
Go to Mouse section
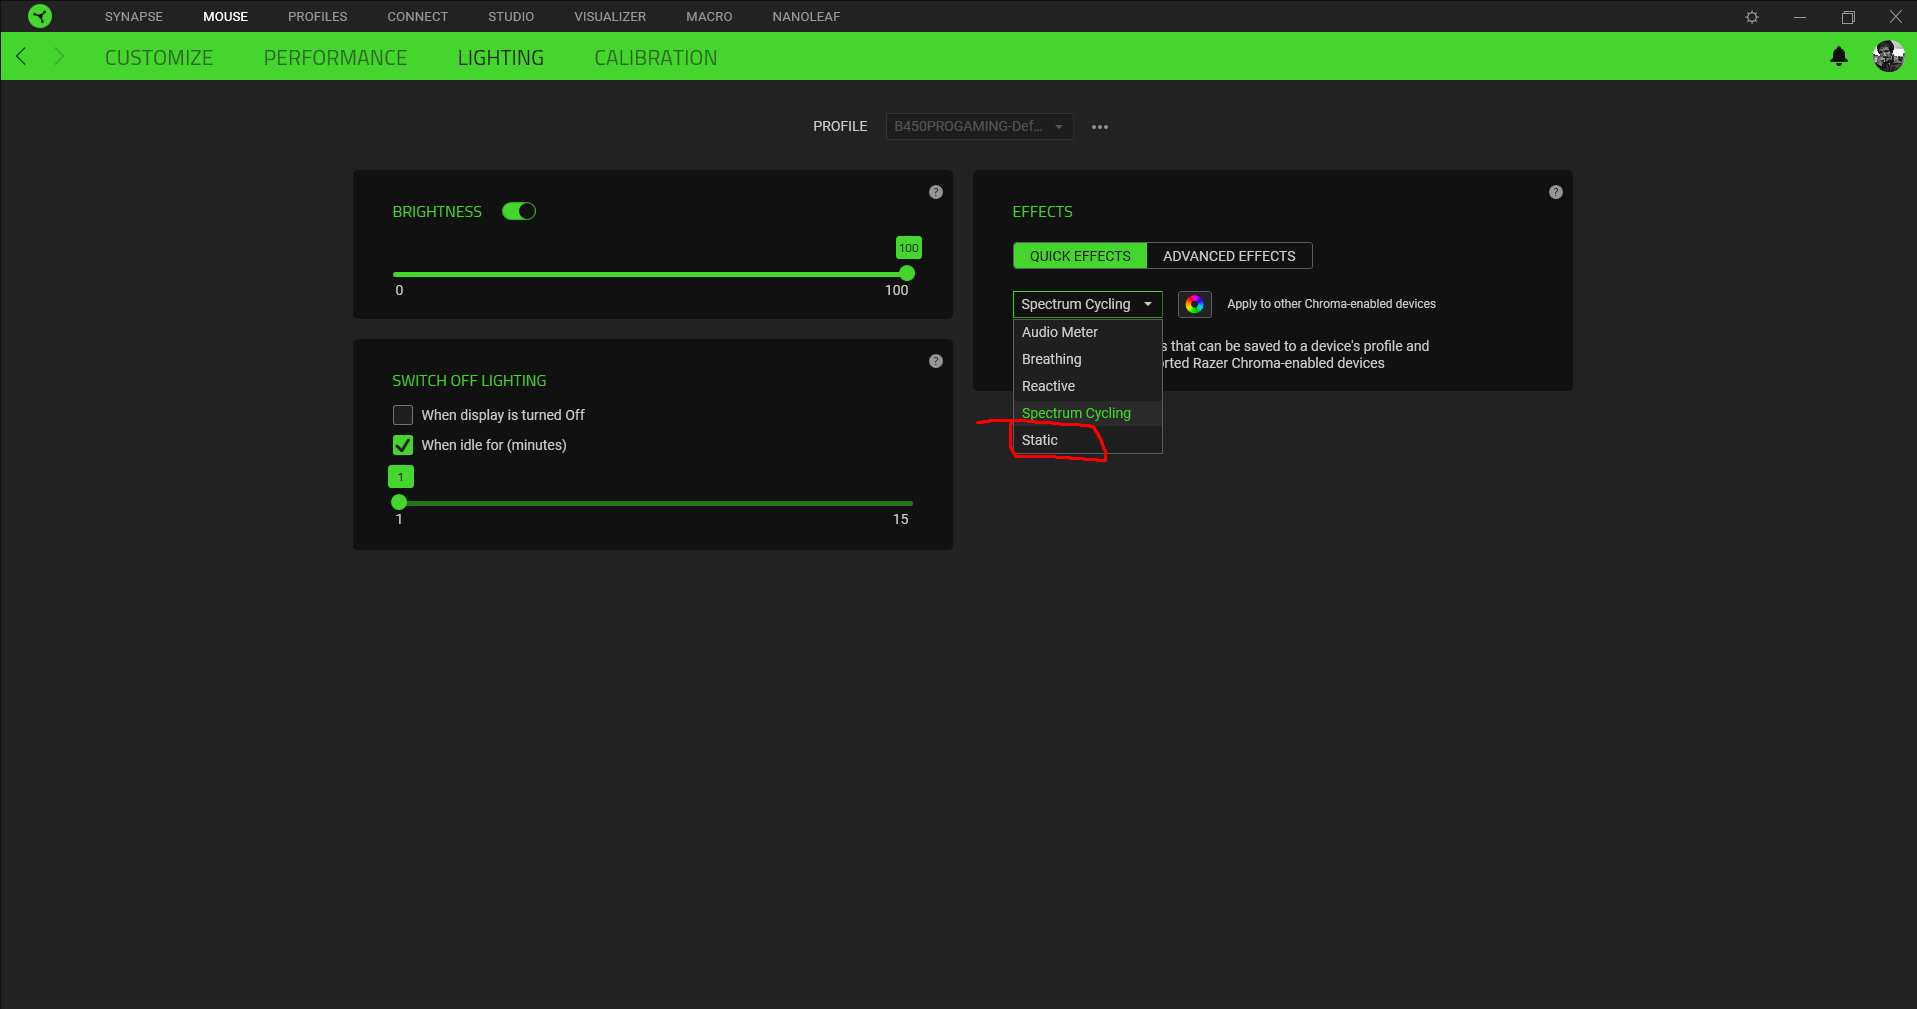tap(225, 17)
